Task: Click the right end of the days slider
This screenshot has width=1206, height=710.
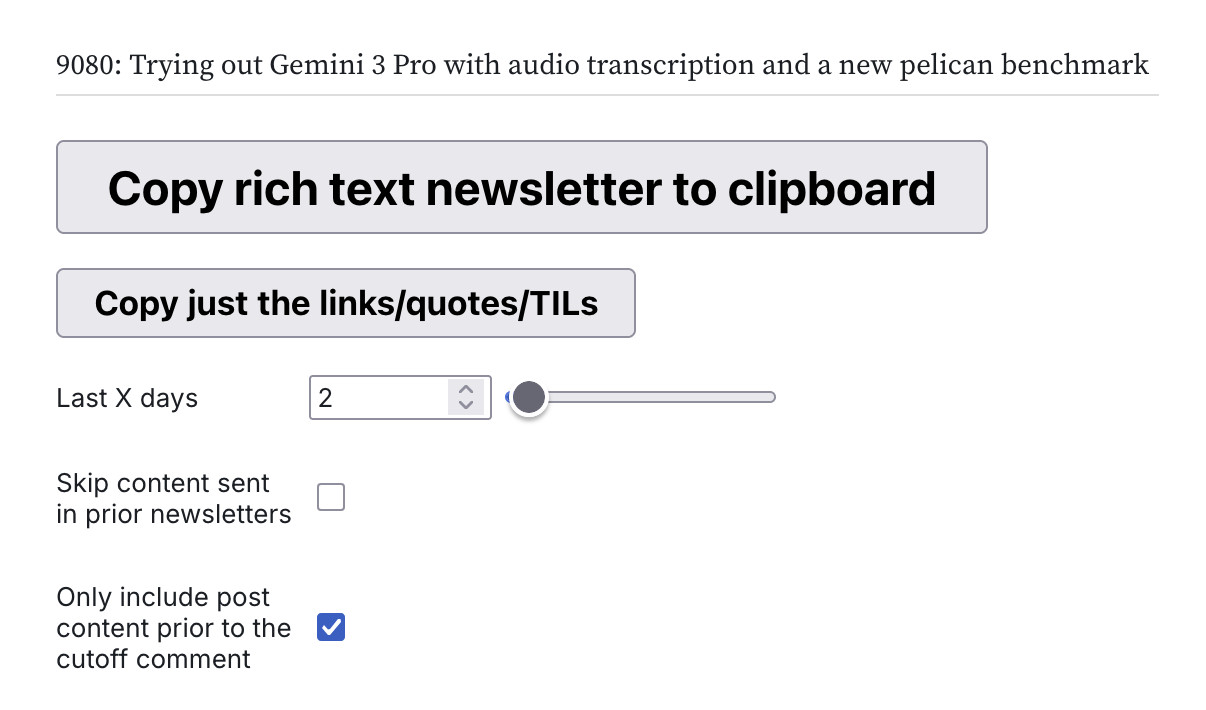Action: click(770, 396)
